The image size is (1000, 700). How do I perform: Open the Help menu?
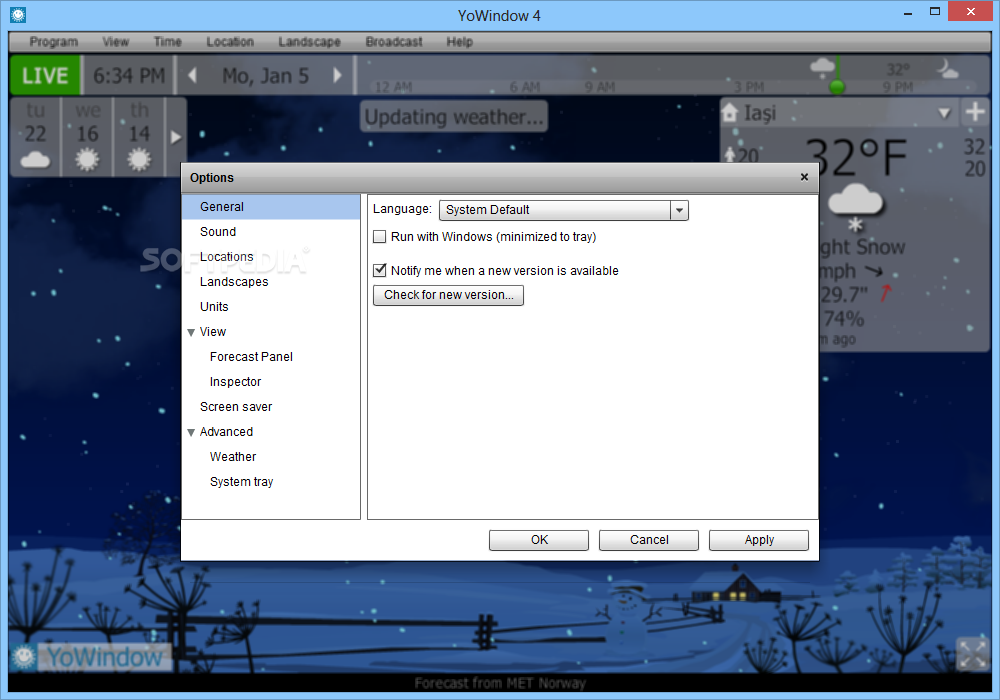coord(459,41)
